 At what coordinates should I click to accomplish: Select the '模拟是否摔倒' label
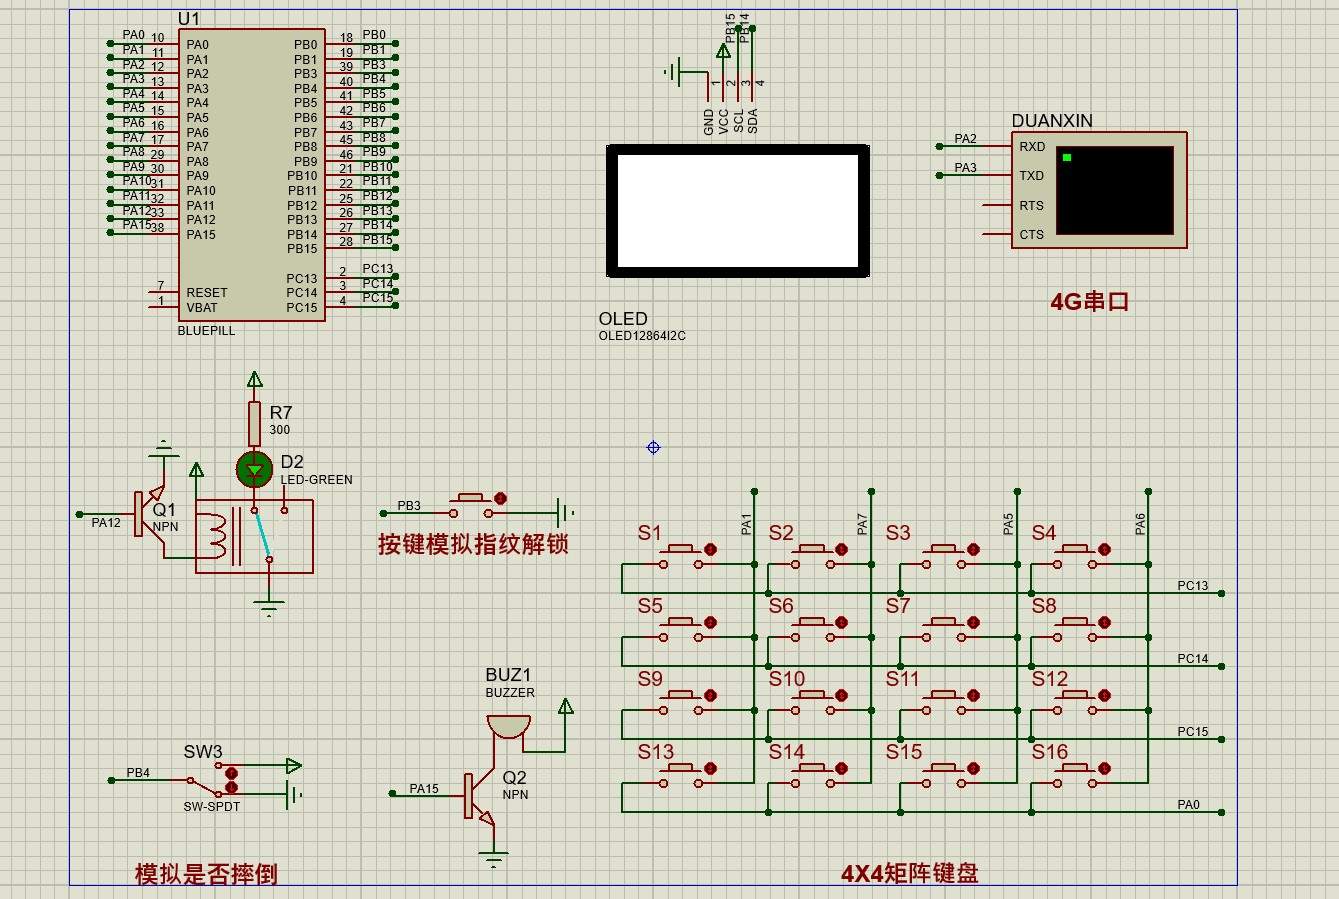(x=206, y=873)
